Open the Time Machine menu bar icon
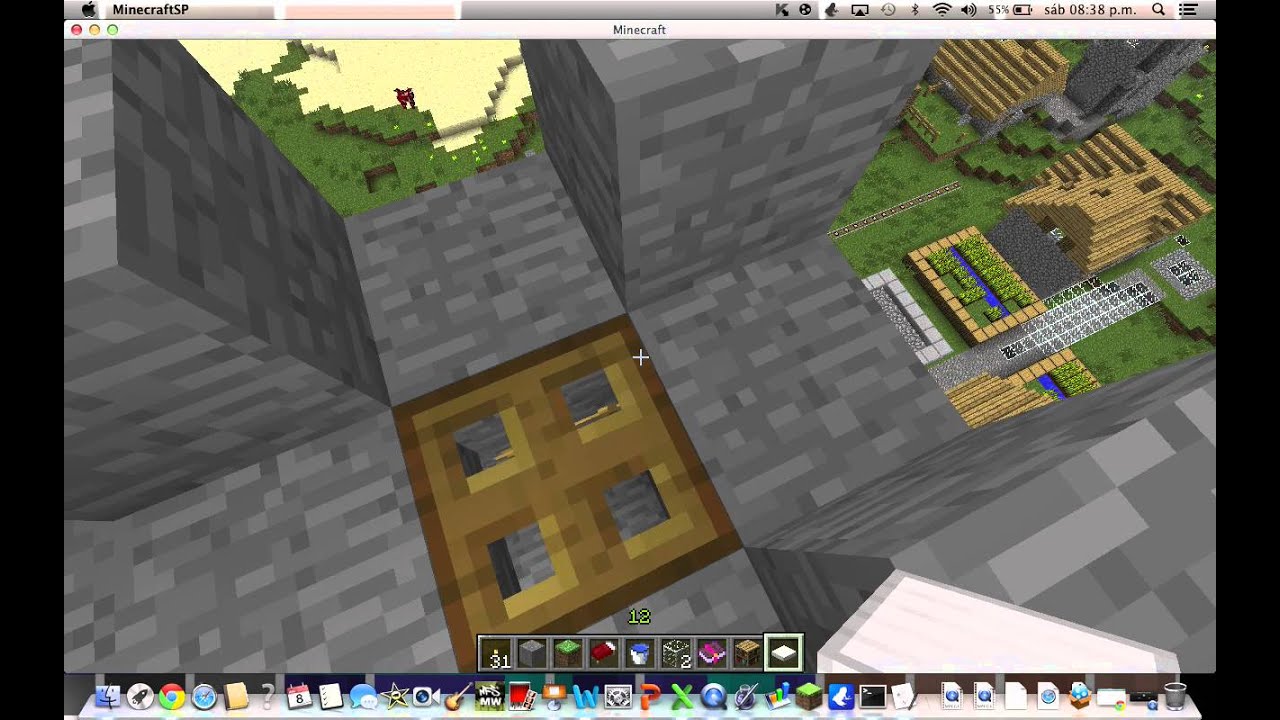The image size is (1280, 720). 887,9
